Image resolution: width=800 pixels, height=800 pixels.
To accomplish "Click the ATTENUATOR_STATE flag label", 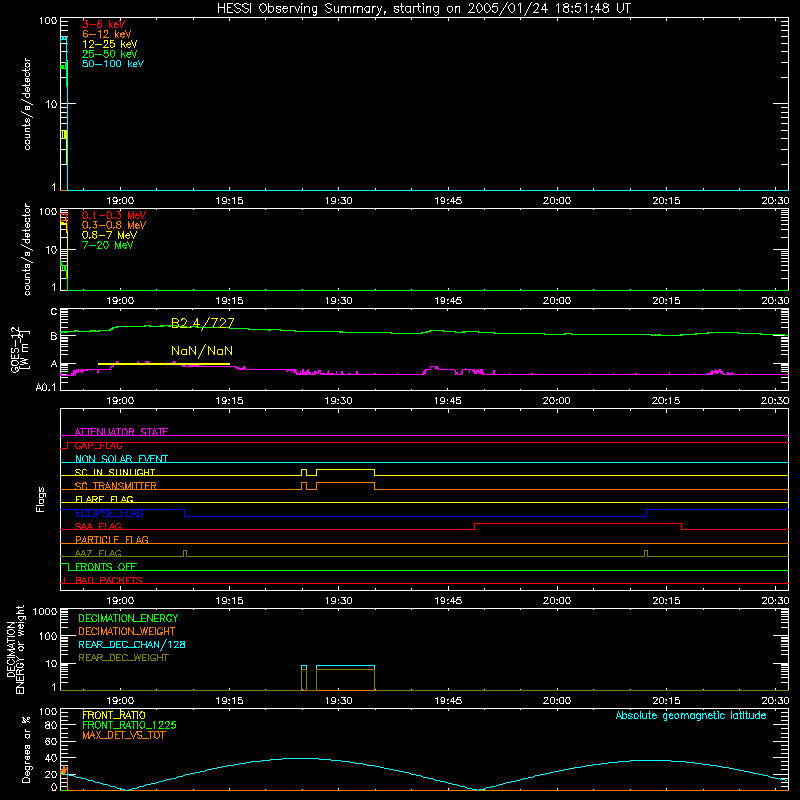I will coord(121,432).
